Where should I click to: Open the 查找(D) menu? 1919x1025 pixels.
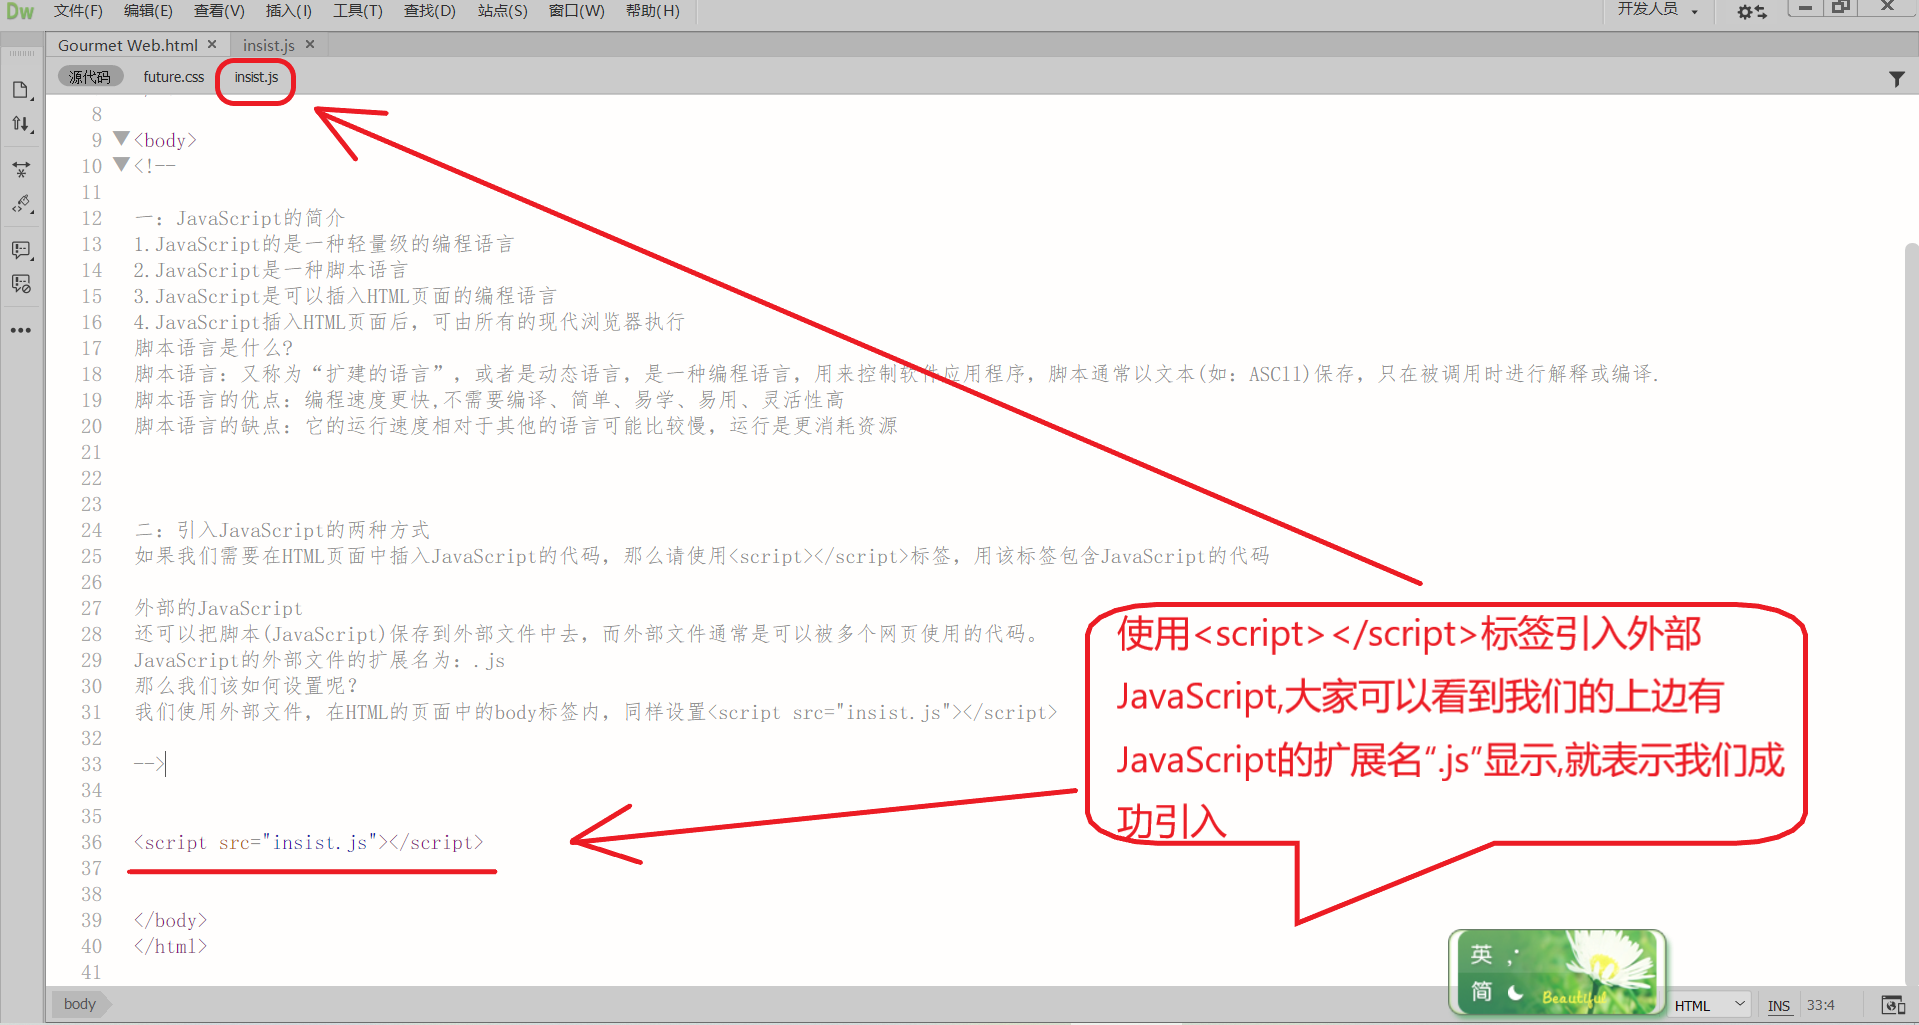[430, 11]
